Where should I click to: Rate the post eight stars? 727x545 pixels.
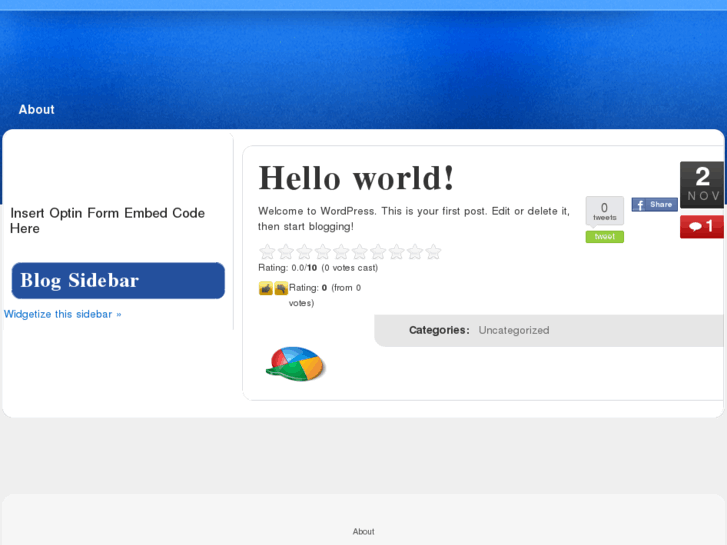(x=396, y=252)
